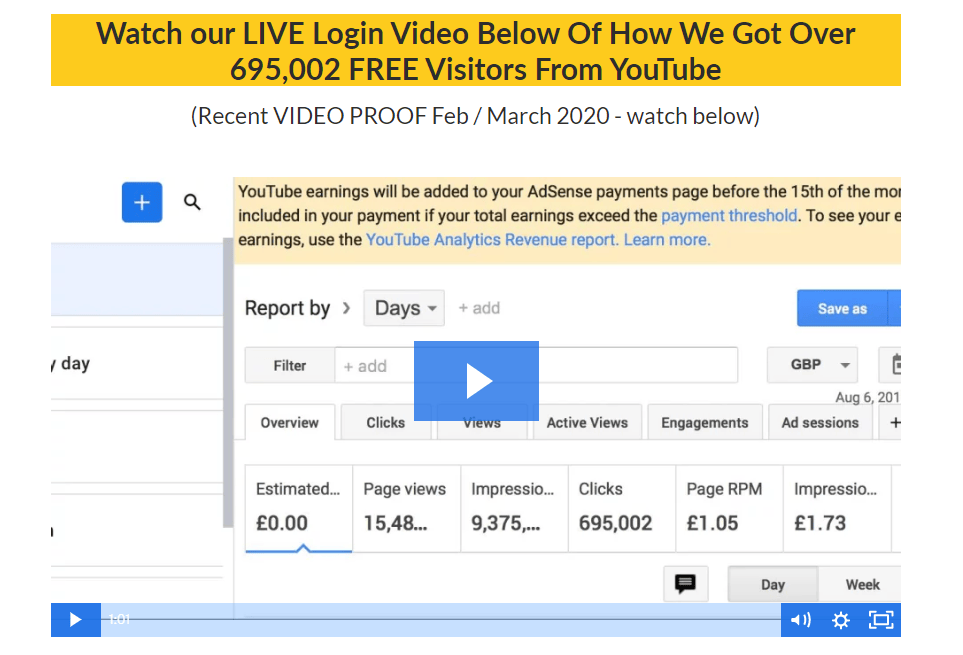The height and width of the screenshot is (655, 963).
Task: Enter fullscreen using the player's fullscreen icon
Action: pos(881,620)
